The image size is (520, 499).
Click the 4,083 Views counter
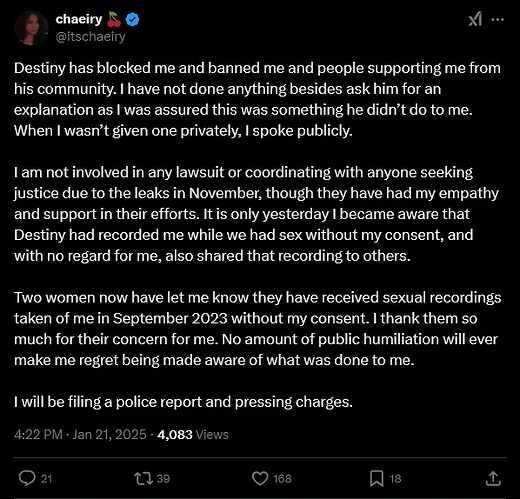coord(193,434)
